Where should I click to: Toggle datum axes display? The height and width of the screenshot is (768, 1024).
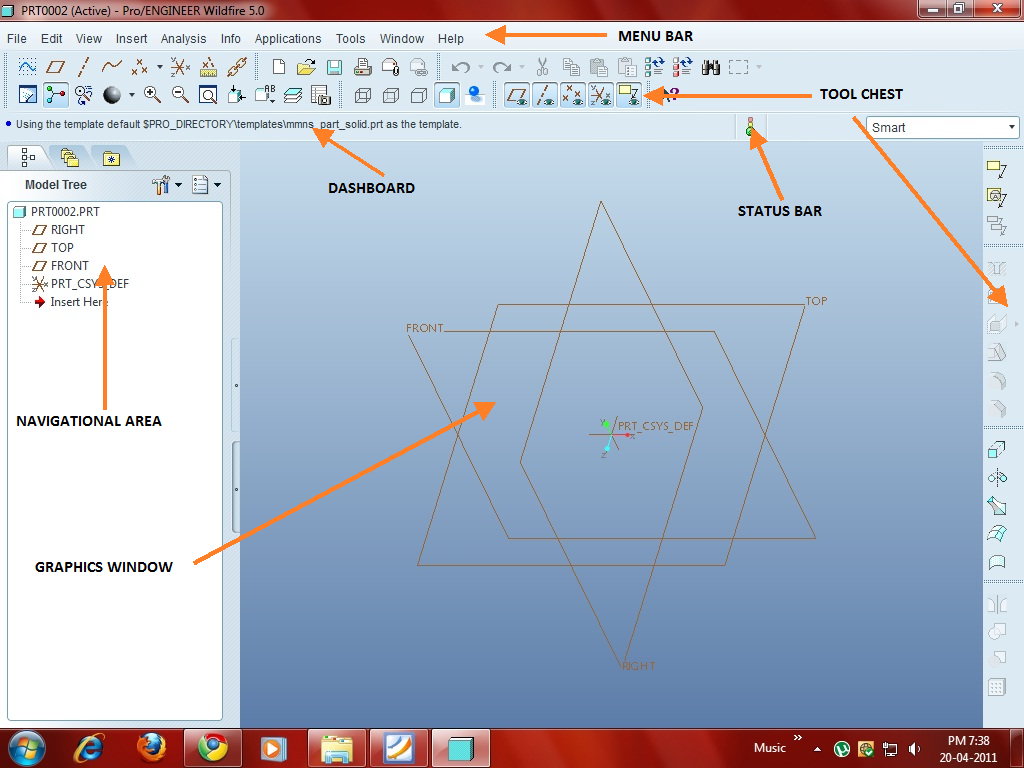545,95
